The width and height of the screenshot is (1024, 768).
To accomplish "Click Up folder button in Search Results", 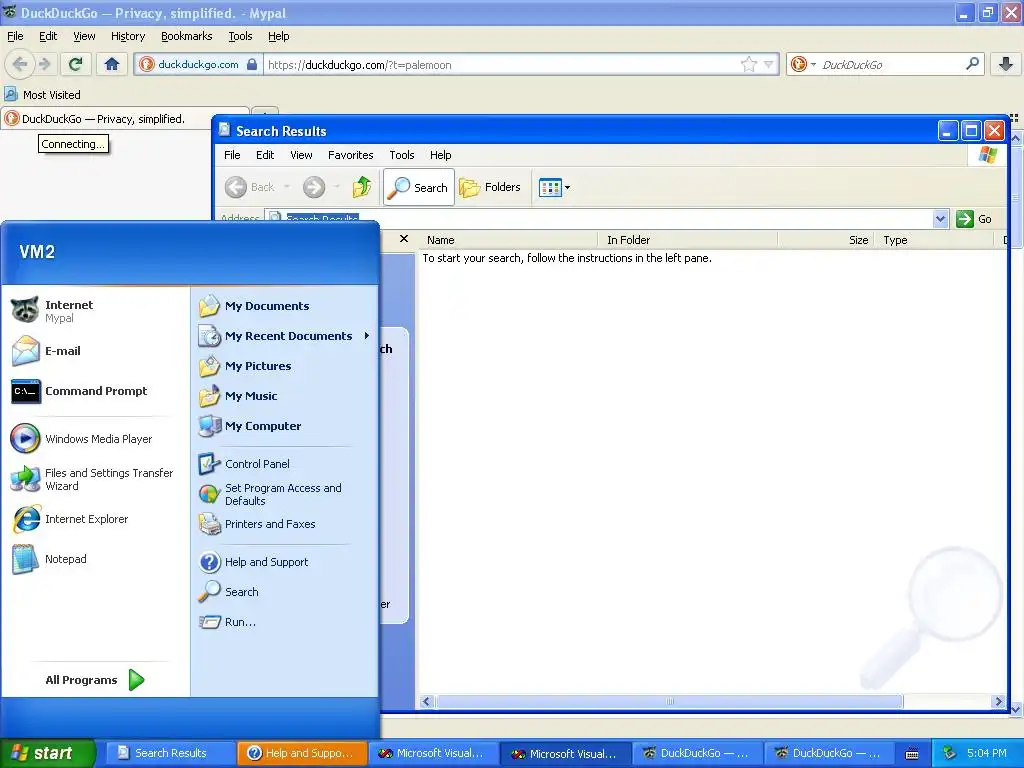I will click(x=362, y=187).
